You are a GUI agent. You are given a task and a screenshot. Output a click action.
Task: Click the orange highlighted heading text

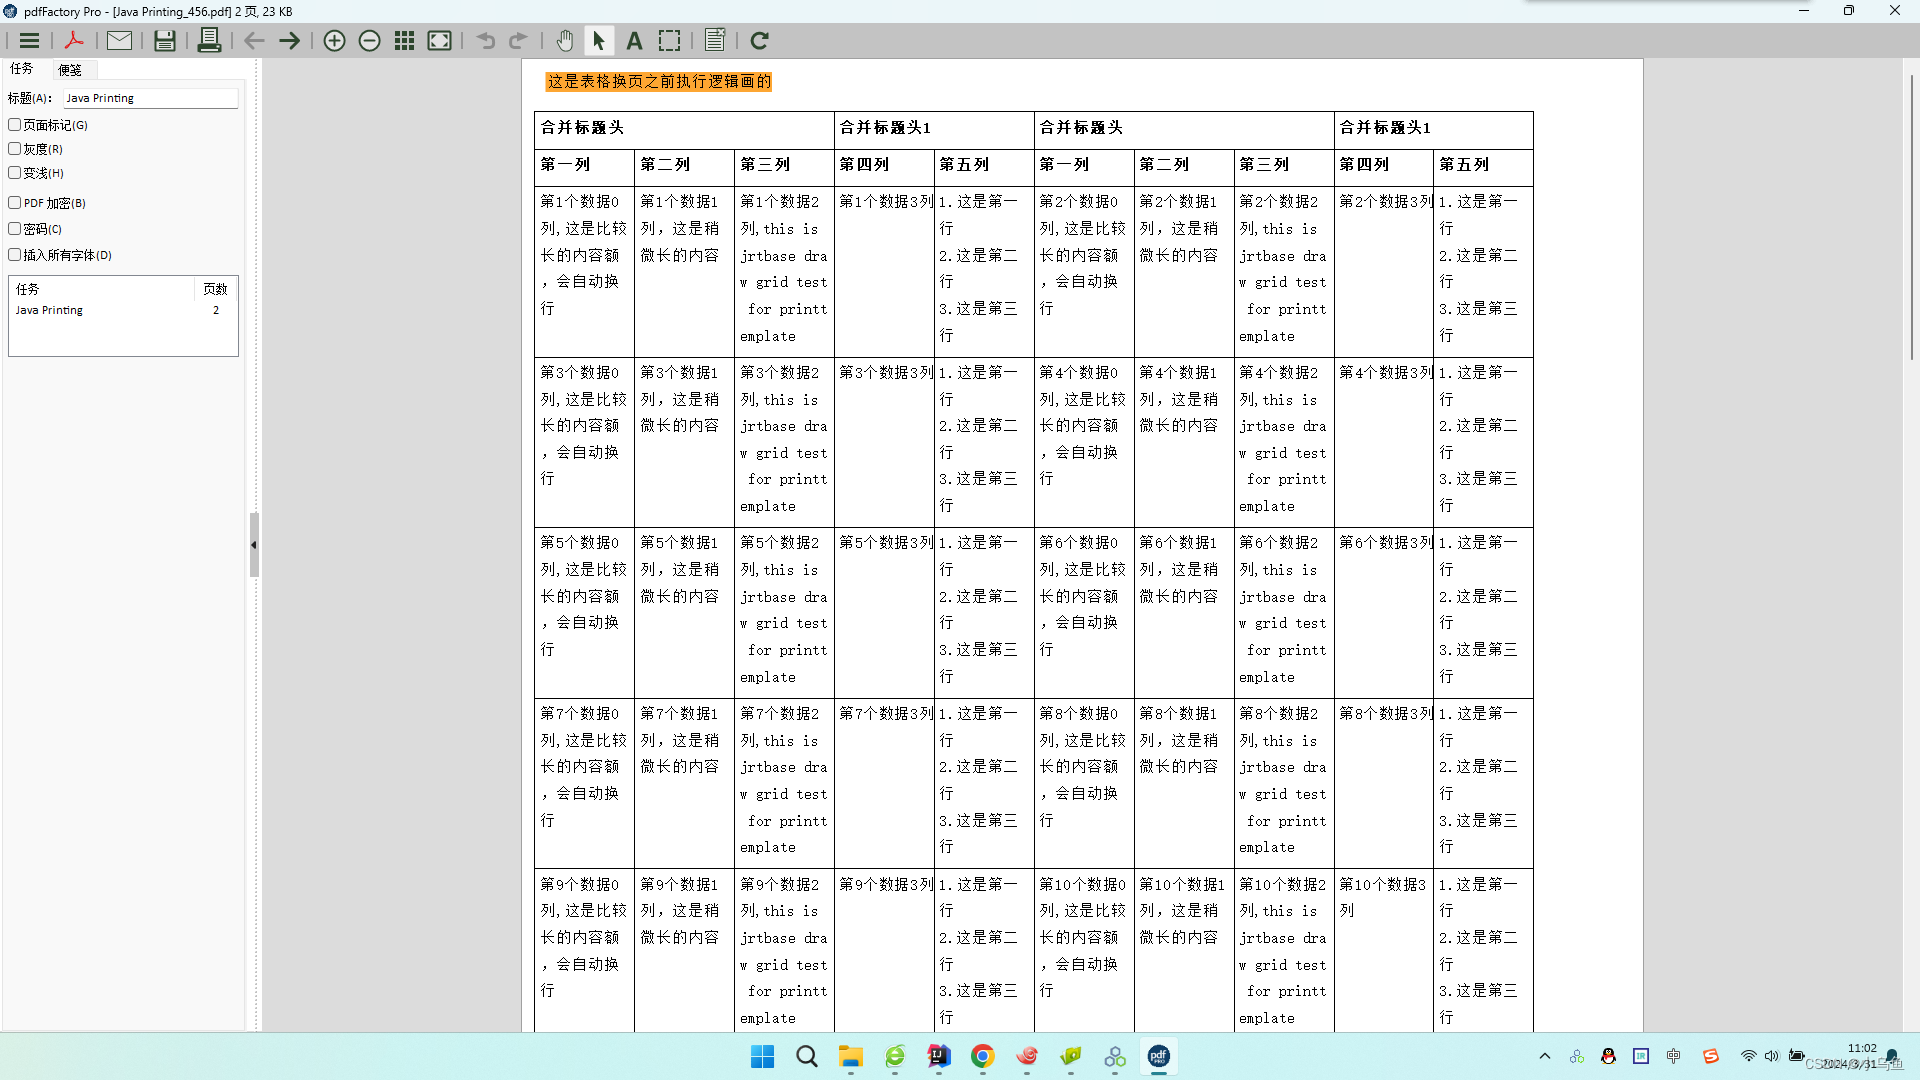point(659,81)
